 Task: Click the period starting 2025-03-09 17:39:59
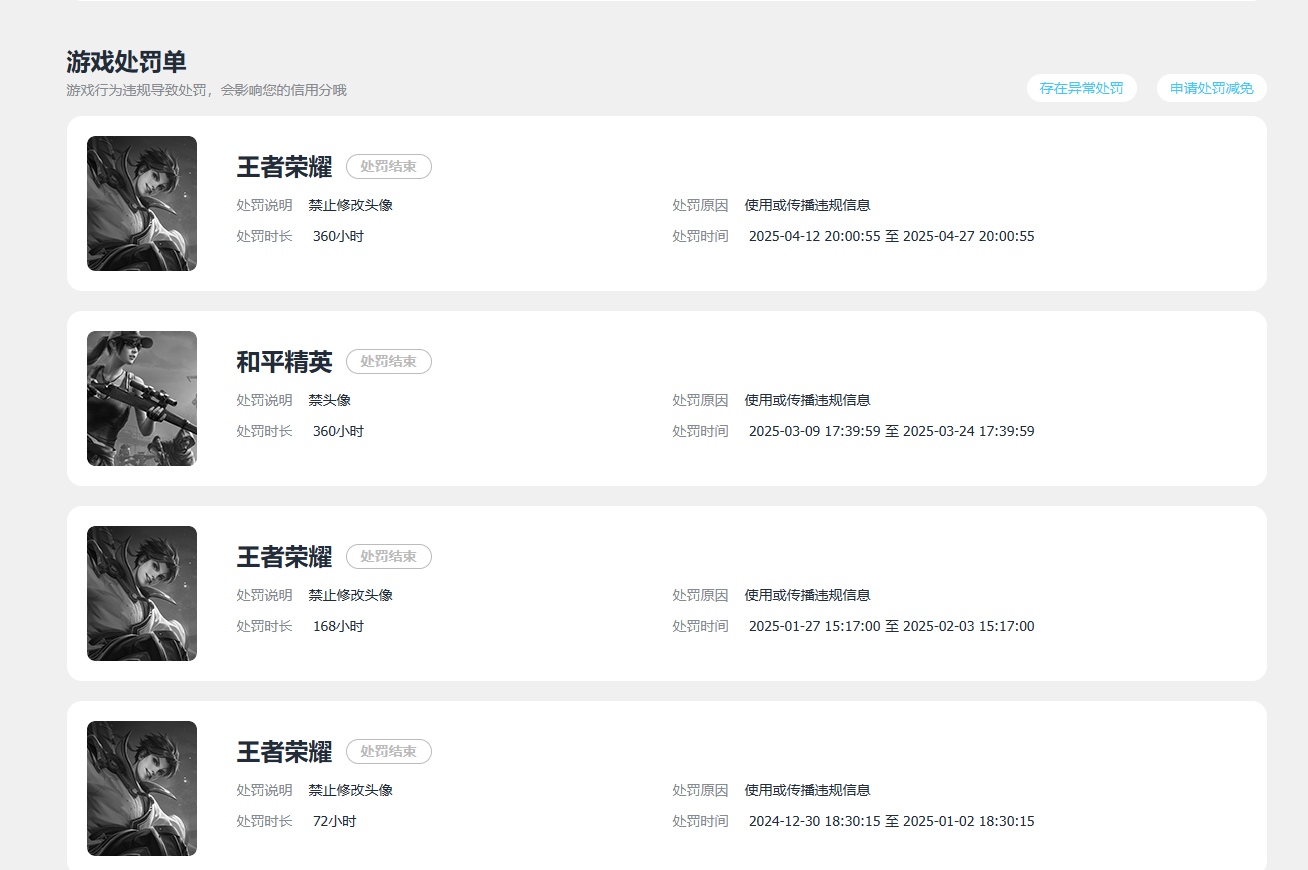[892, 431]
